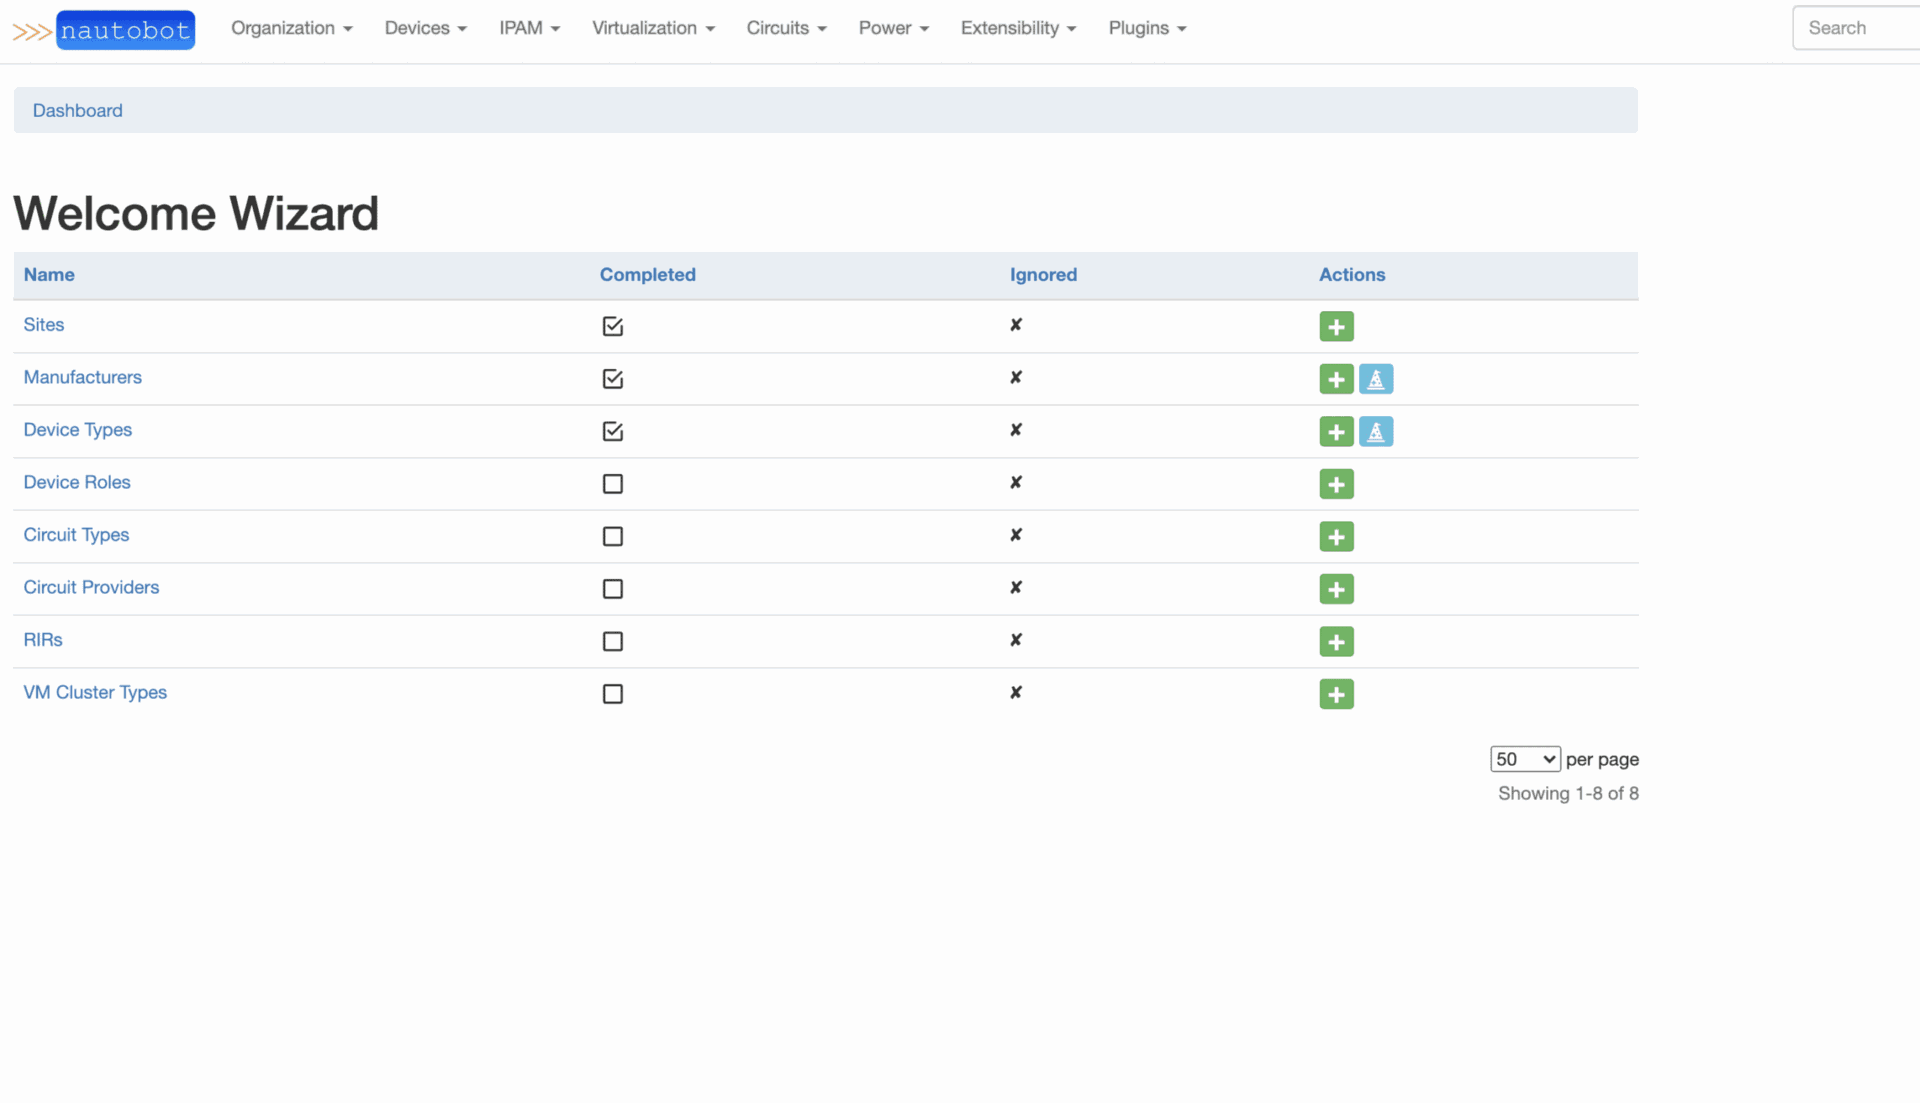
Task: Open the Extensibility dropdown menu
Action: click(x=1019, y=28)
